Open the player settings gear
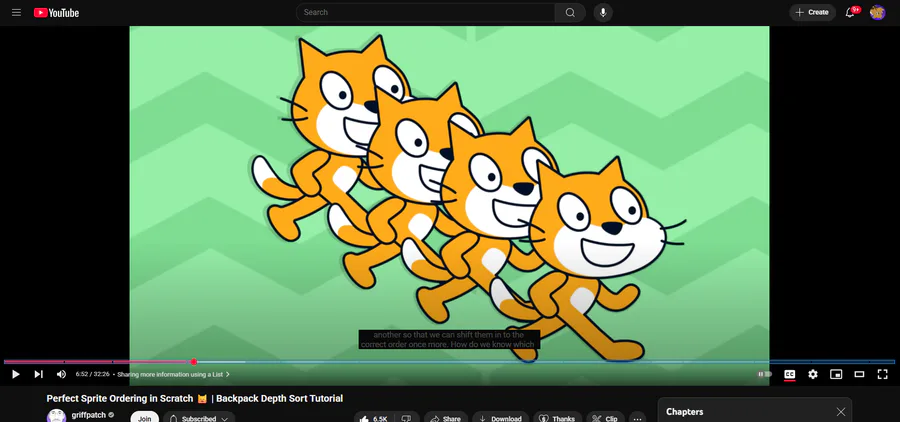900x422 pixels. coord(813,374)
